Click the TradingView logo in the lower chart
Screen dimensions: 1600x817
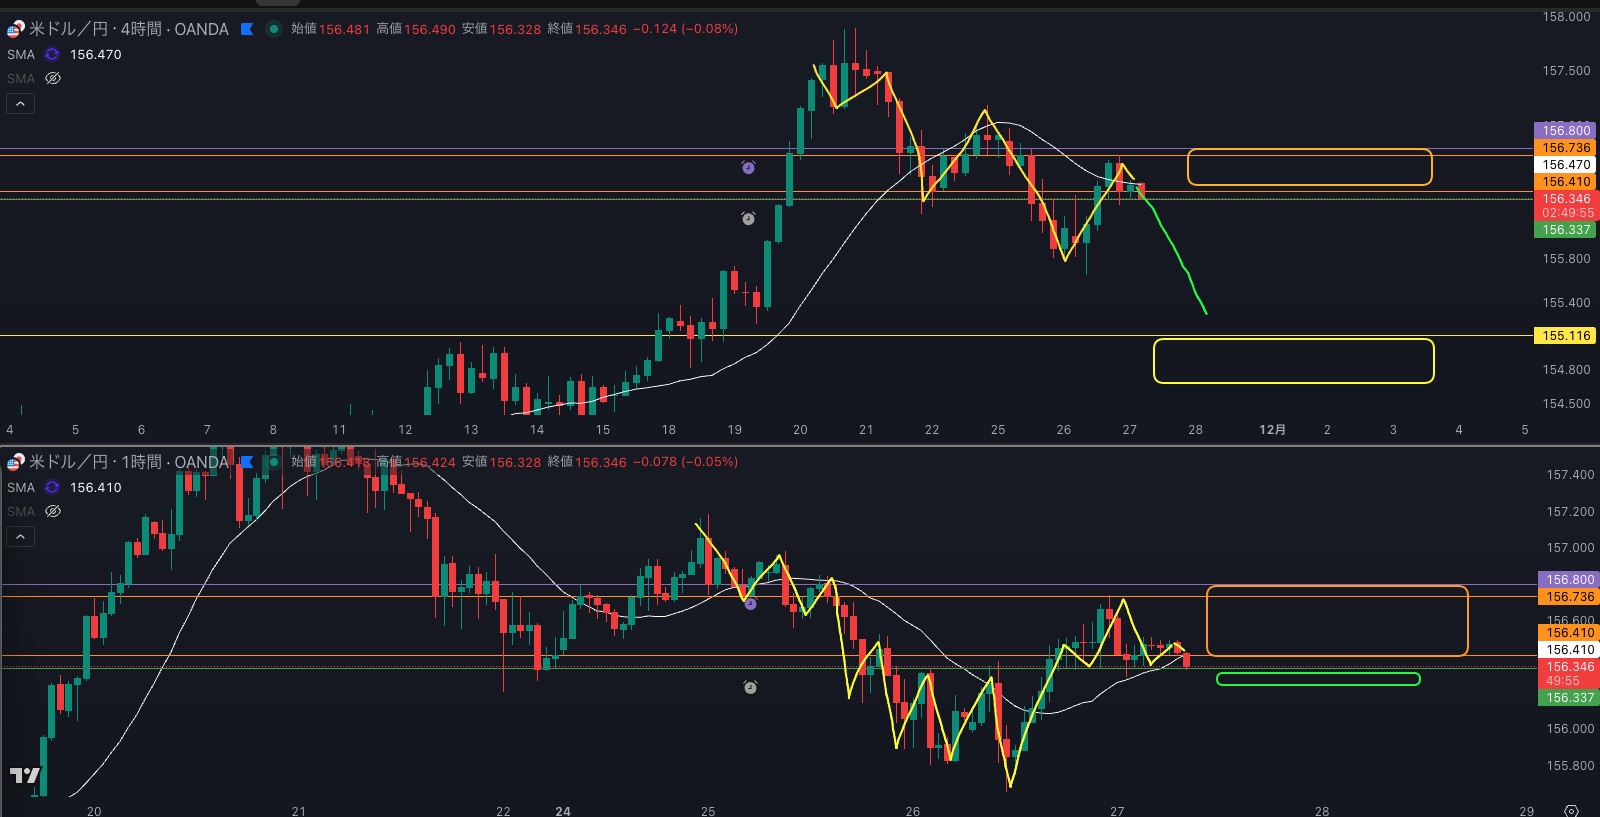25,775
